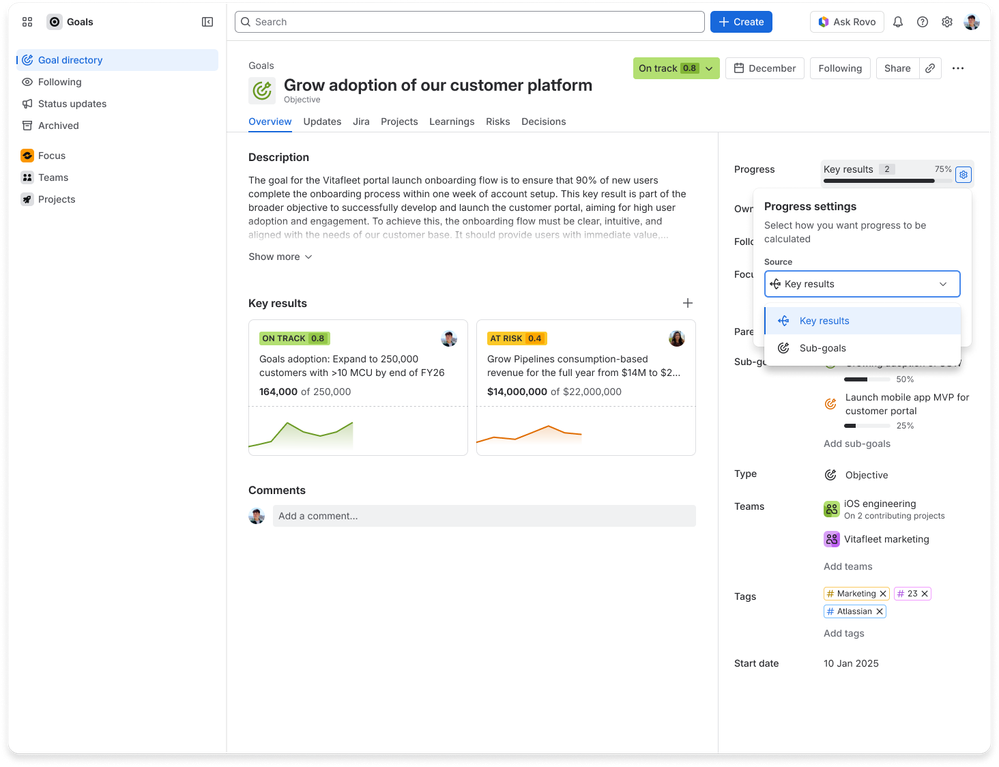Click the AT RISK 0.4 badge
Image resolution: width=999 pixels, height=767 pixels.
click(x=517, y=338)
